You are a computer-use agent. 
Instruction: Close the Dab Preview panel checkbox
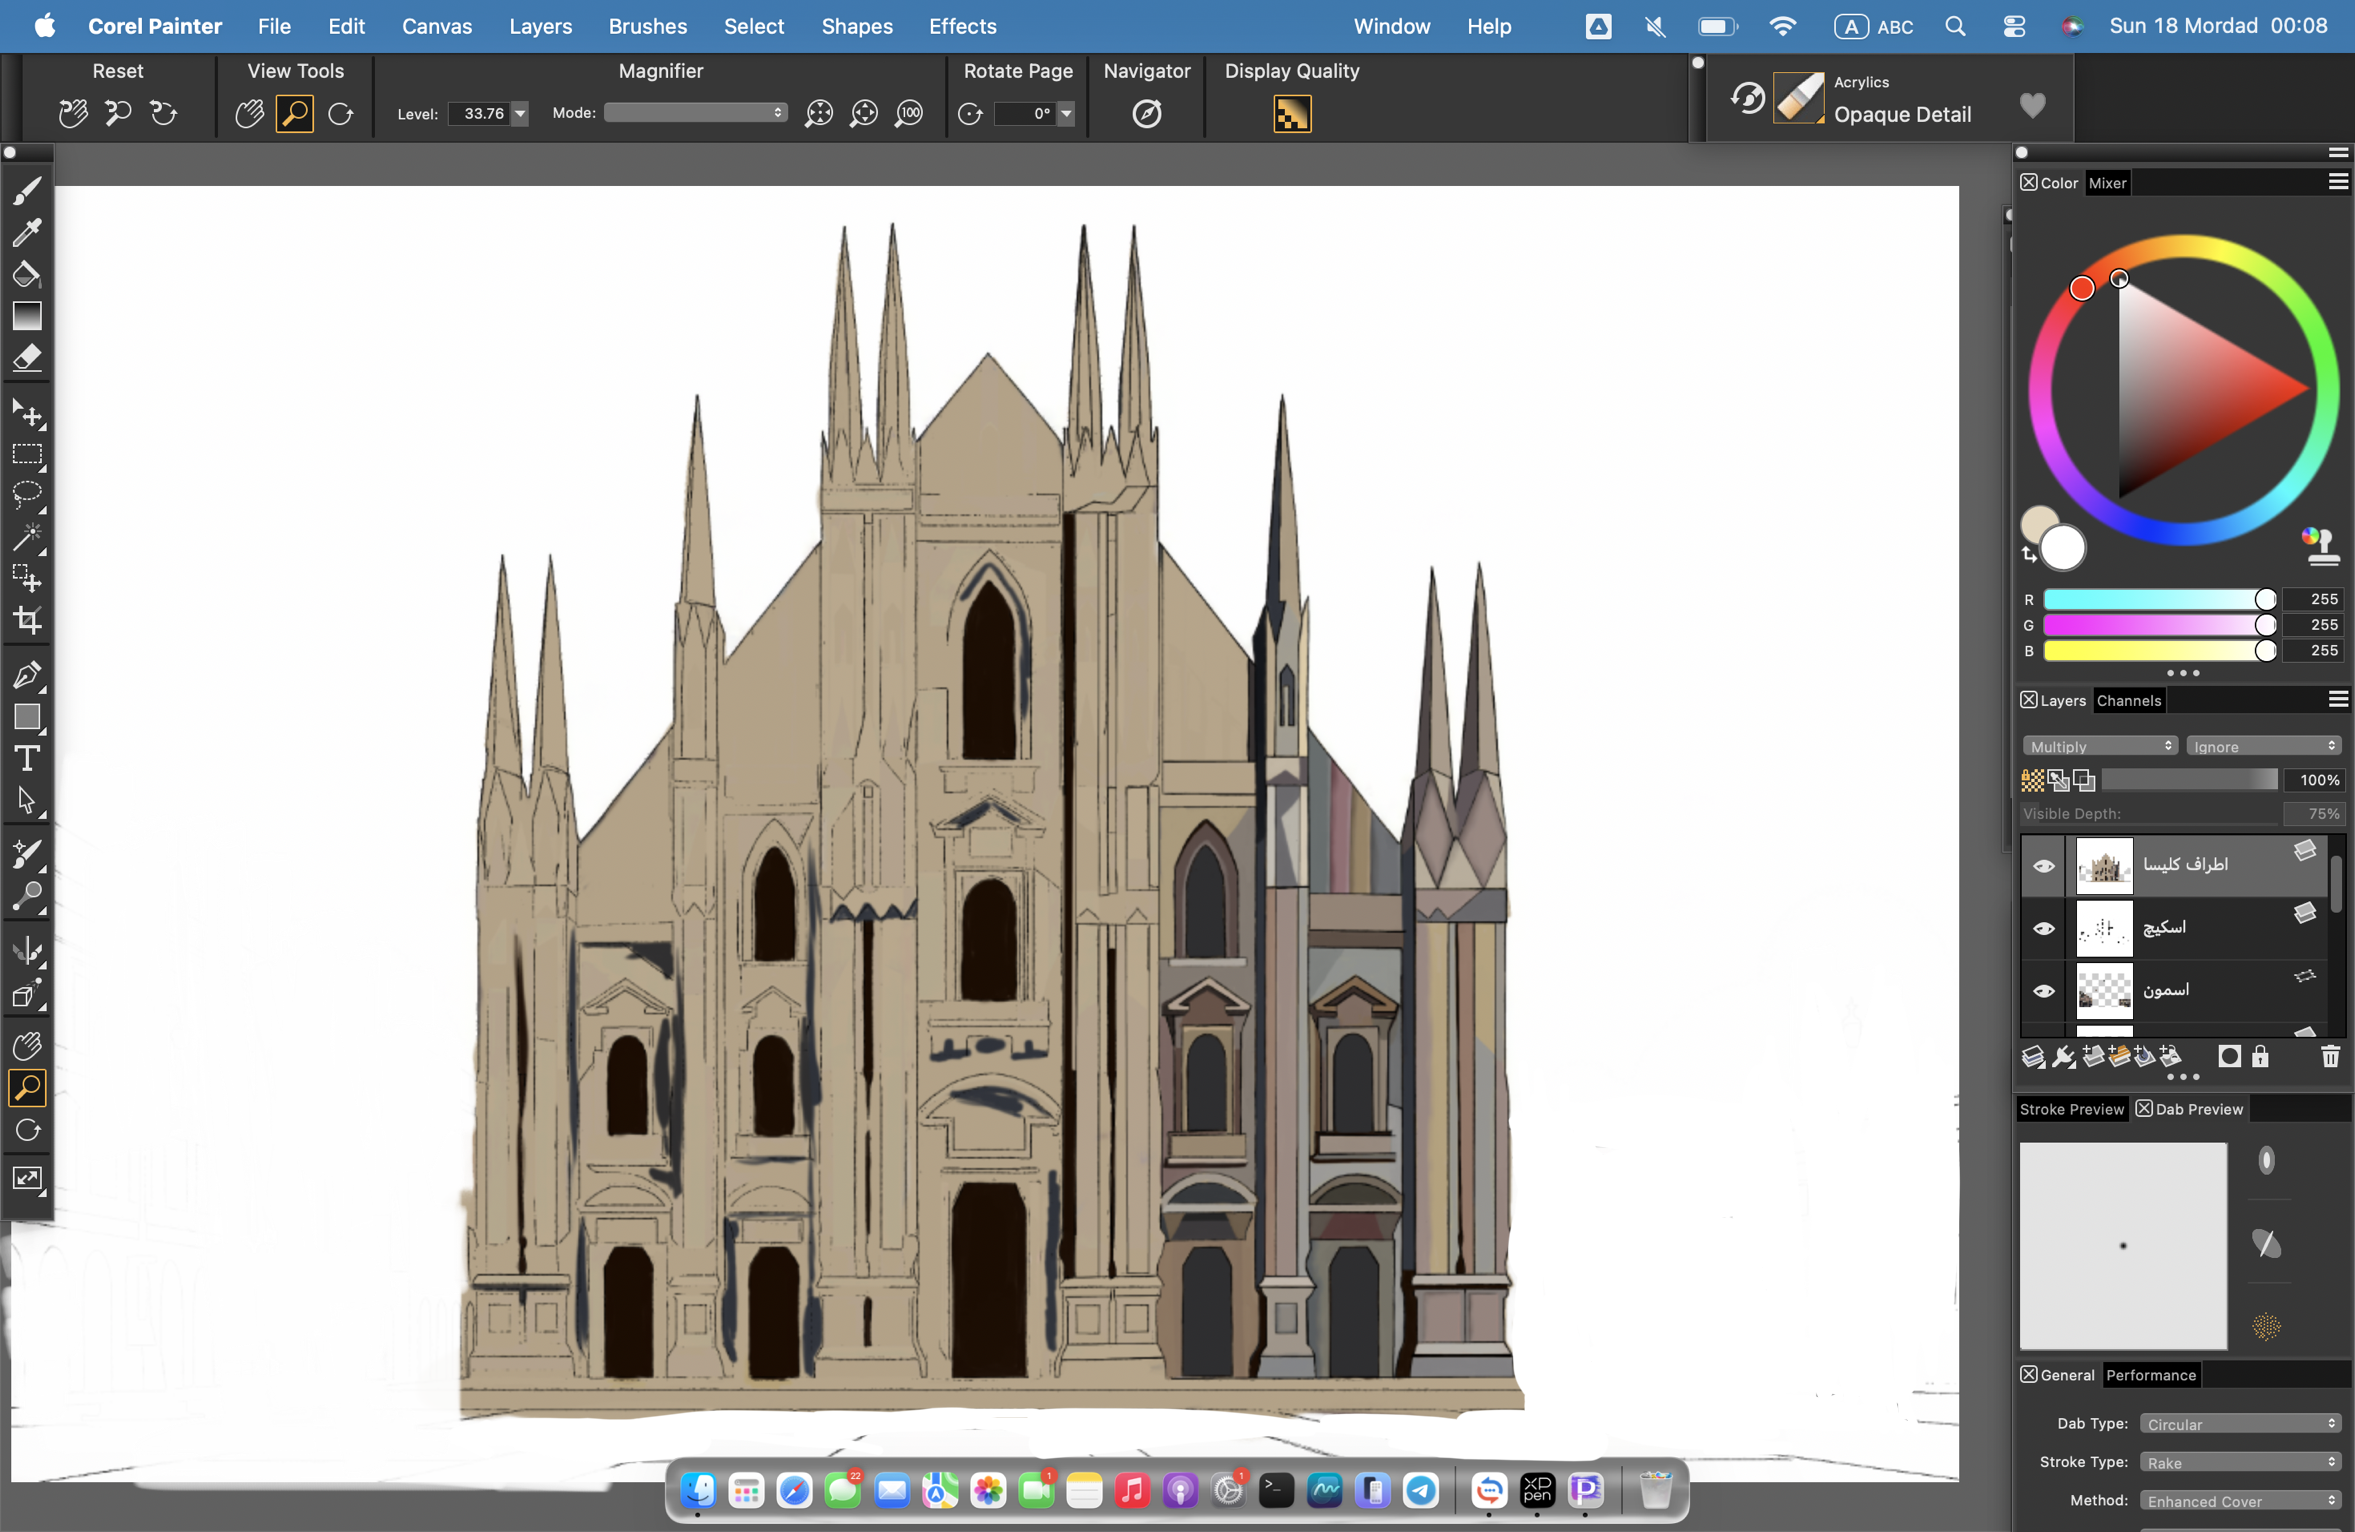pyautogui.click(x=2144, y=1108)
